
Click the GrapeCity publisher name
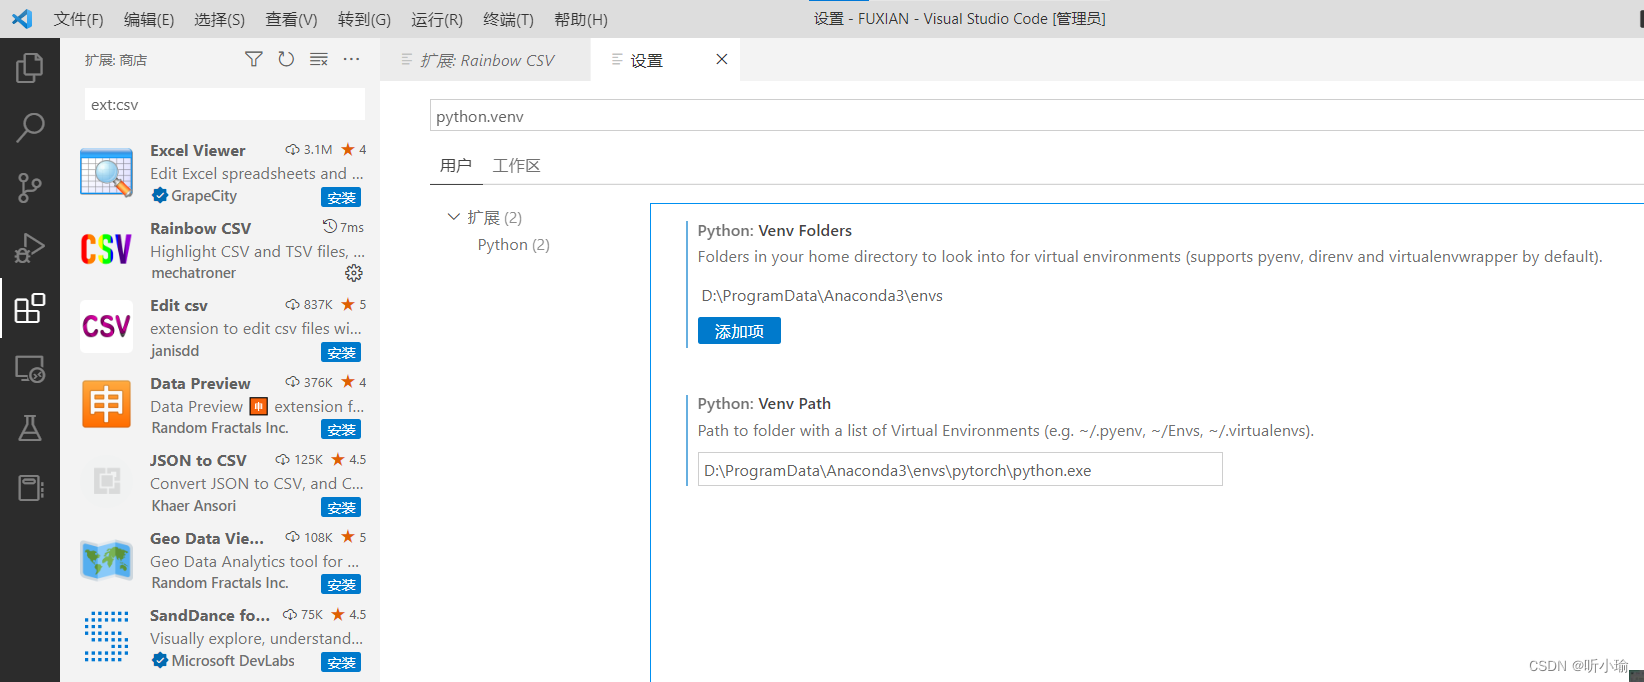click(204, 196)
